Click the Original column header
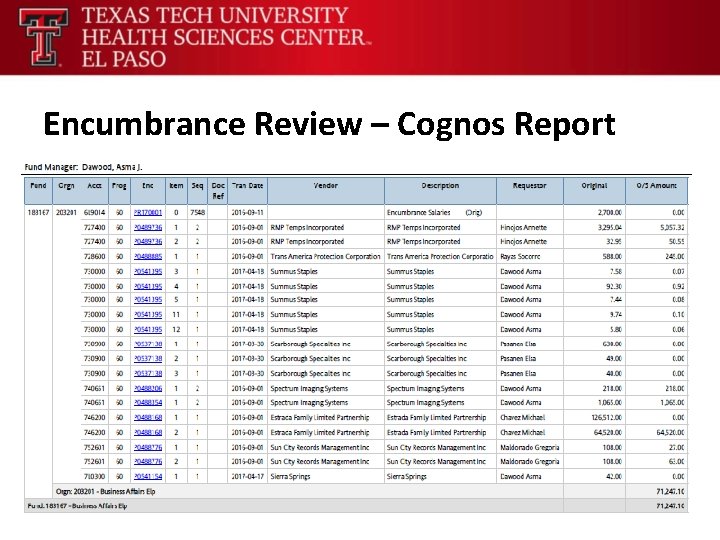 [594, 191]
